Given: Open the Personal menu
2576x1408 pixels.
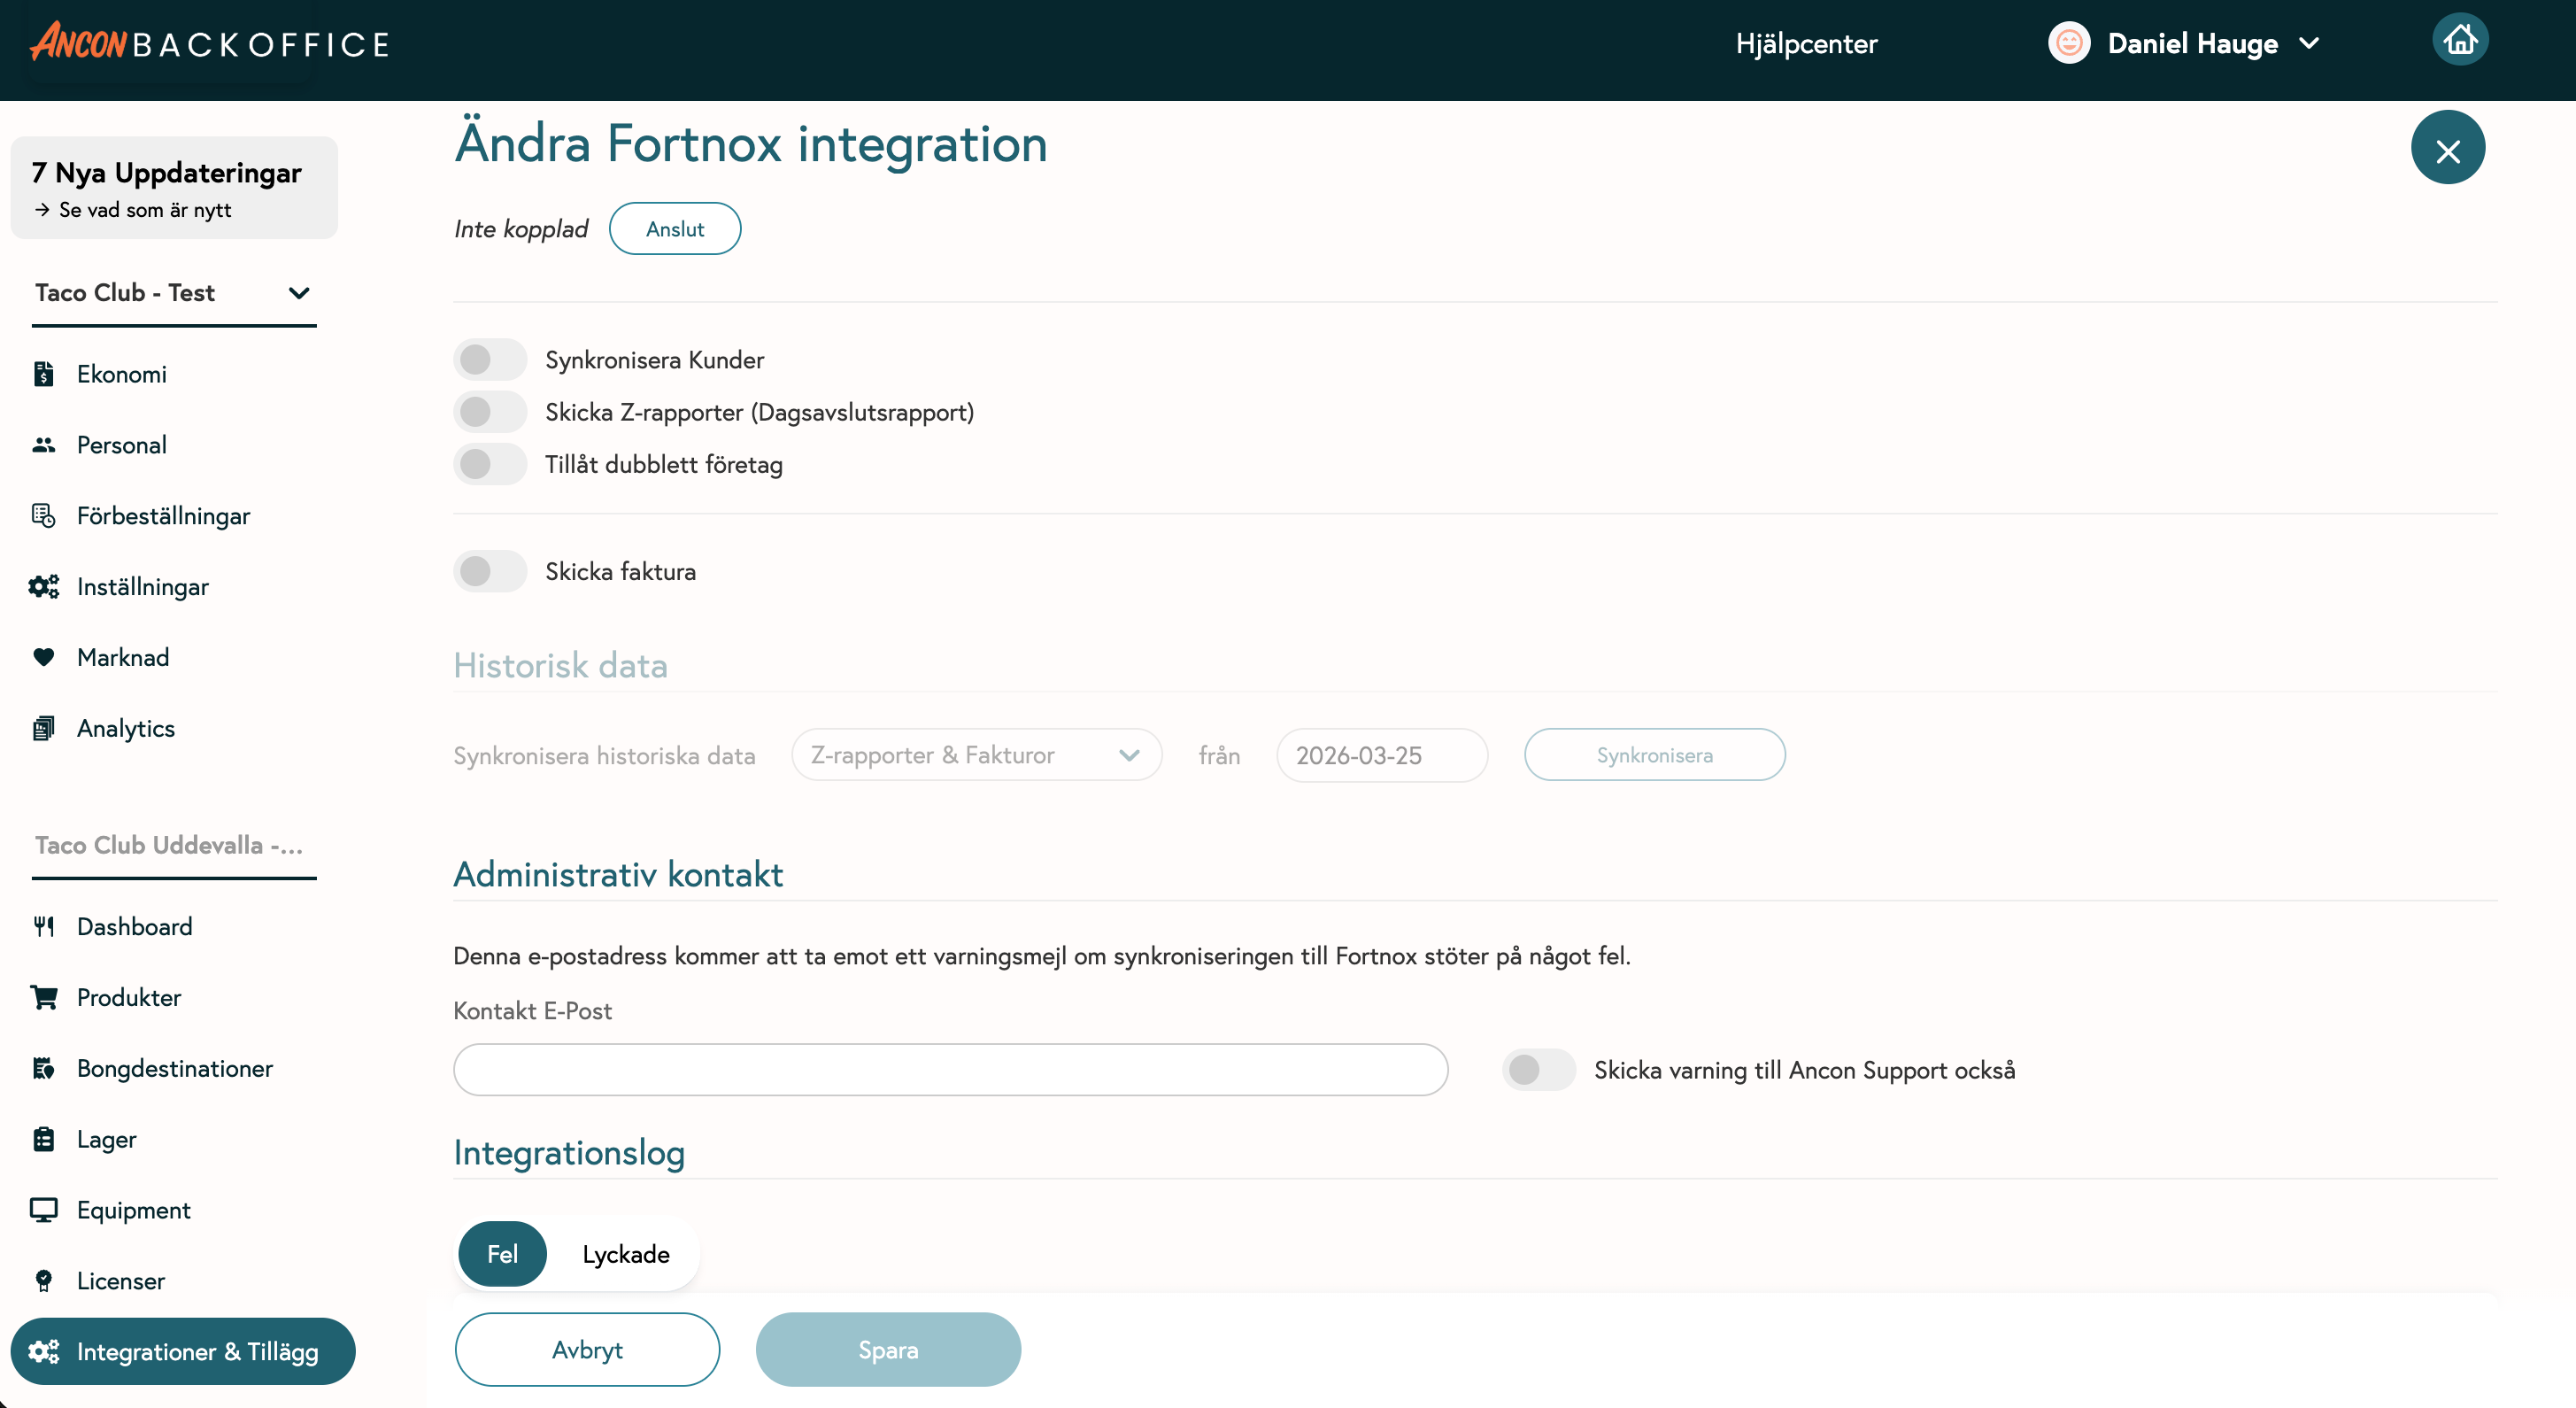Looking at the screenshot, I should pyautogui.click(x=121, y=445).
